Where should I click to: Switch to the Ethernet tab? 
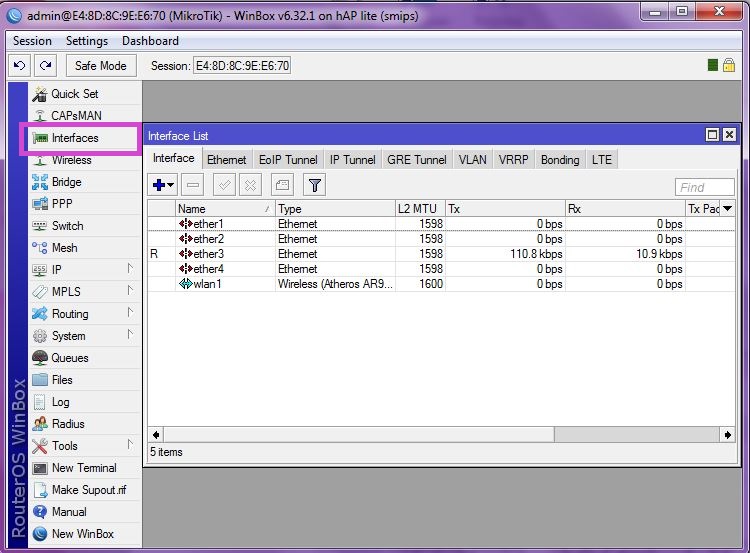[x=227, y=160]
